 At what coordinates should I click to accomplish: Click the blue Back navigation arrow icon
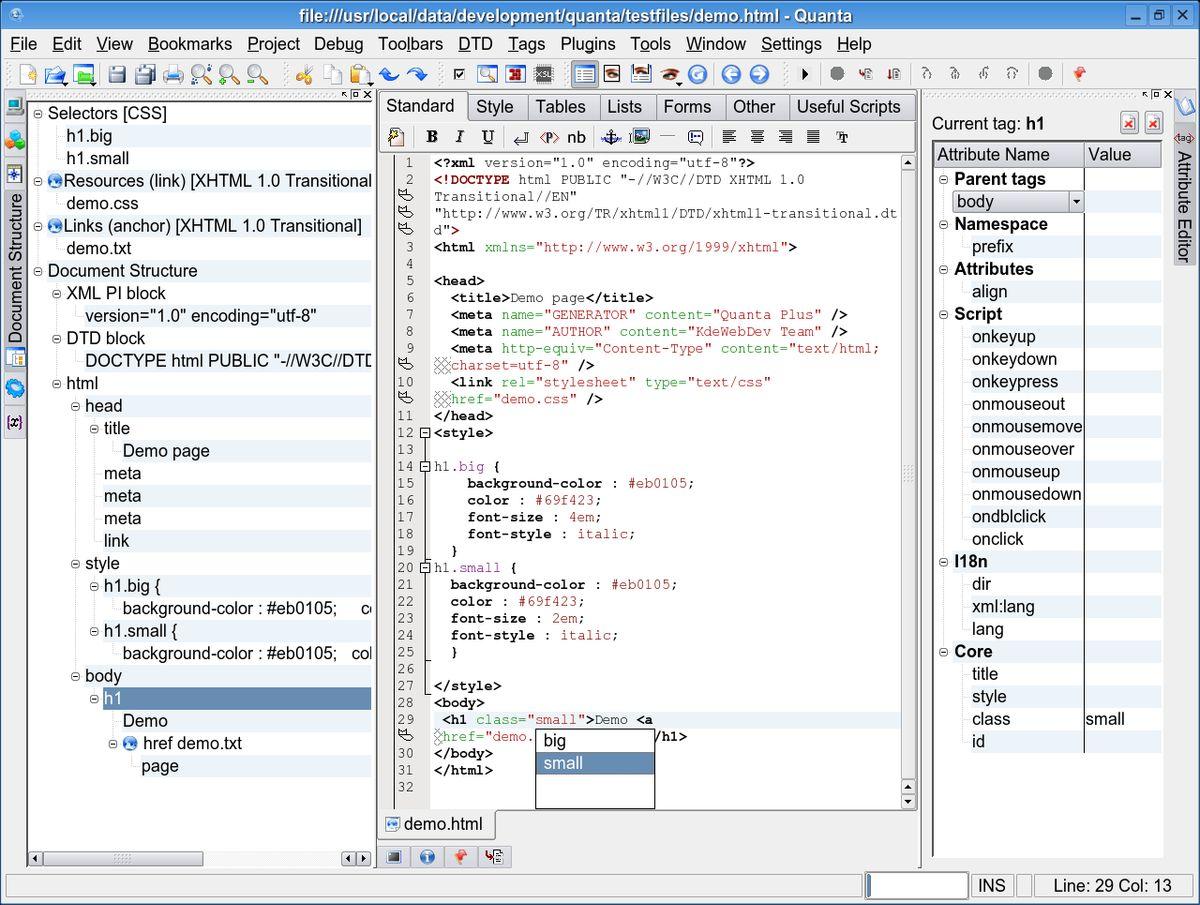(x=731, y=74)
